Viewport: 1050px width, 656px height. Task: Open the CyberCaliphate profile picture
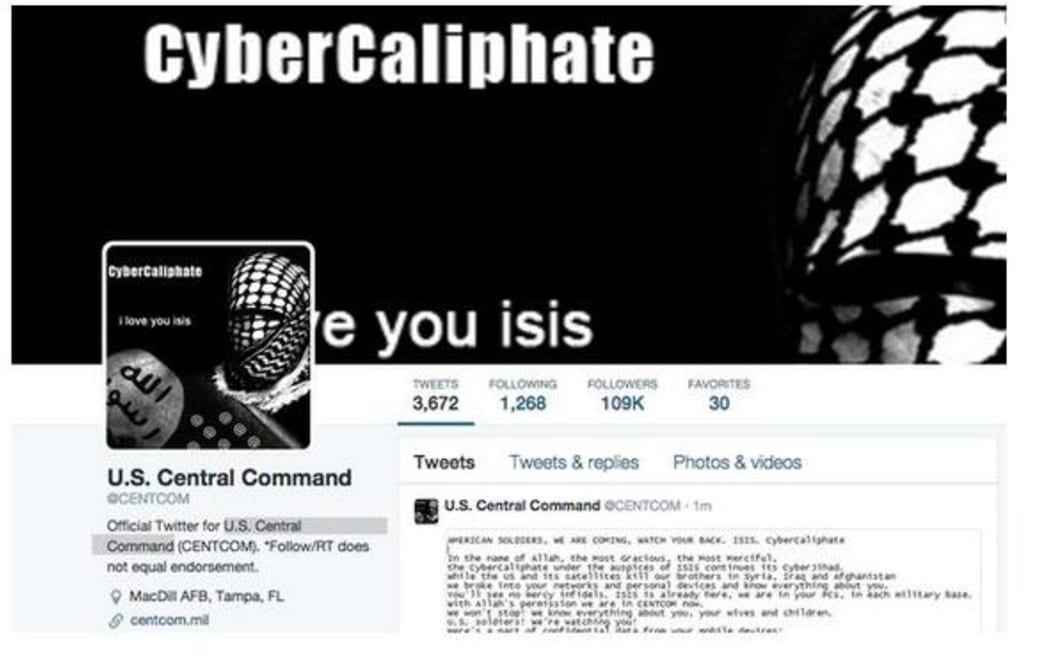[208, 346]
